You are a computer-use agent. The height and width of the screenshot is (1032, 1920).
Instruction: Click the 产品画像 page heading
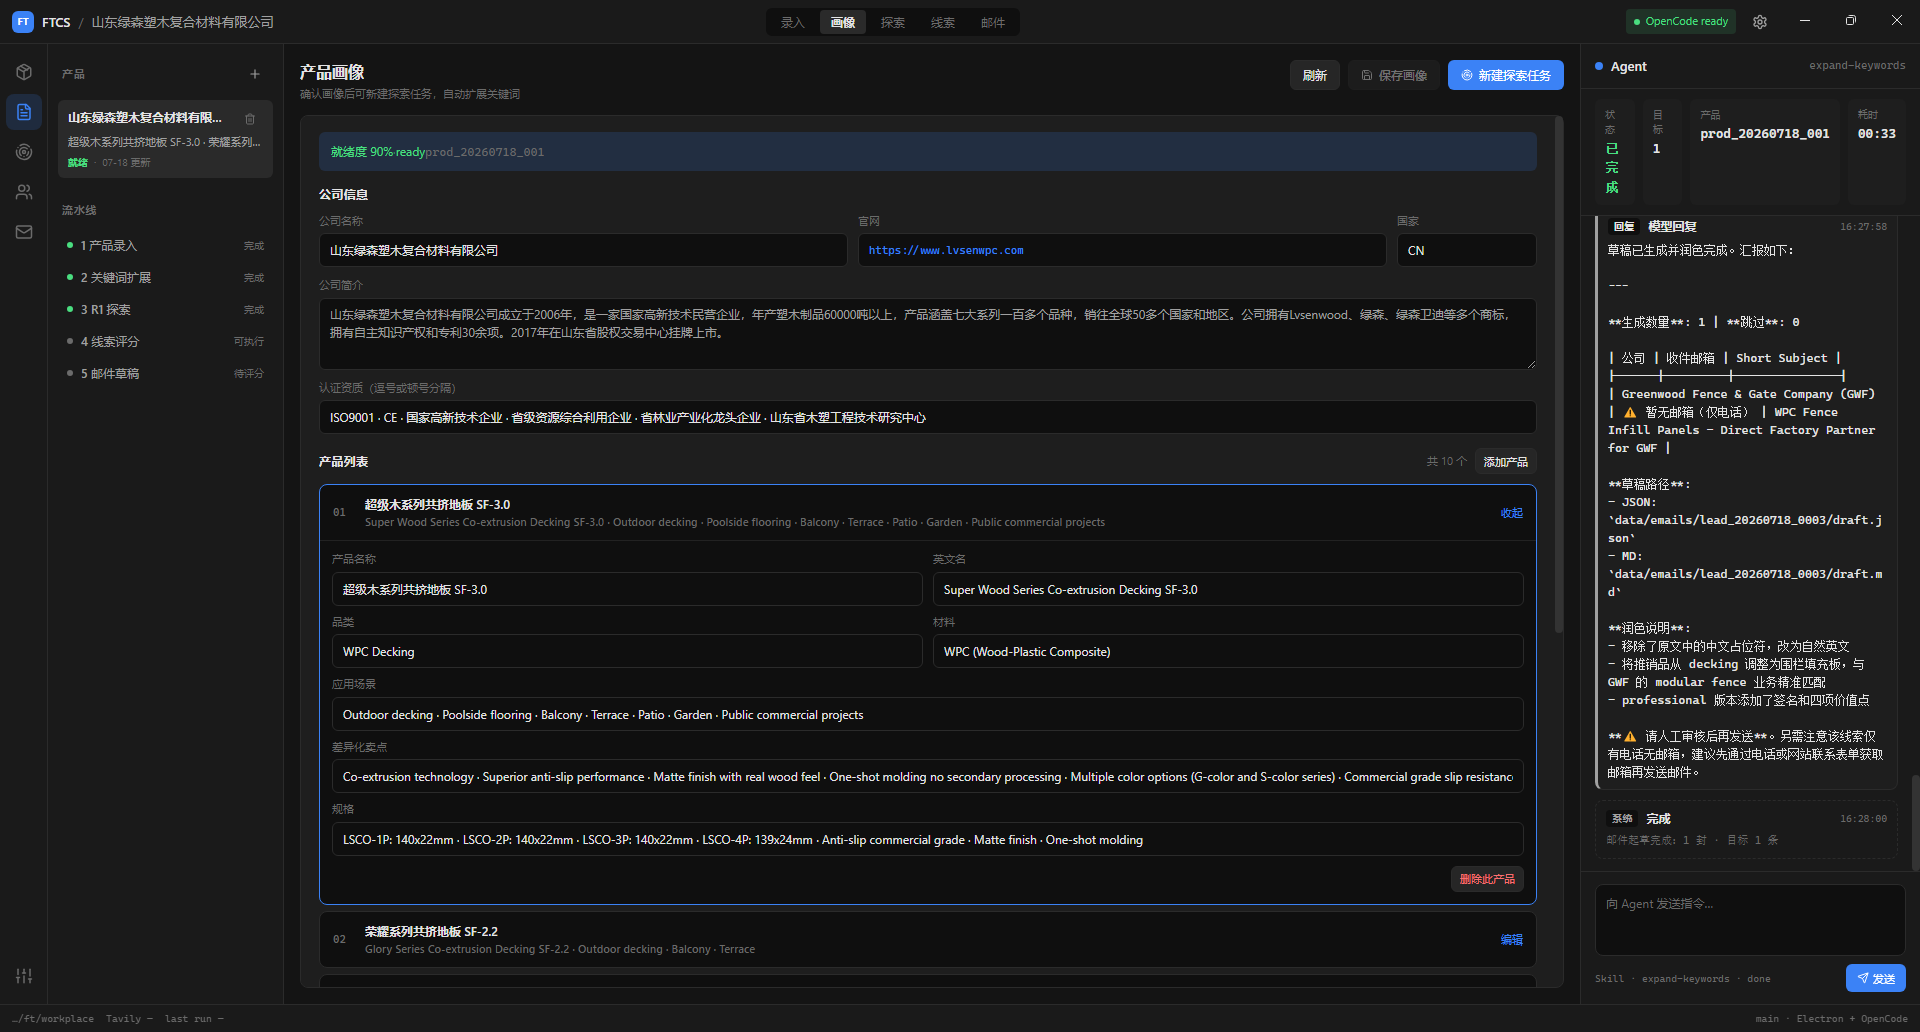click(x=332, y=72)
